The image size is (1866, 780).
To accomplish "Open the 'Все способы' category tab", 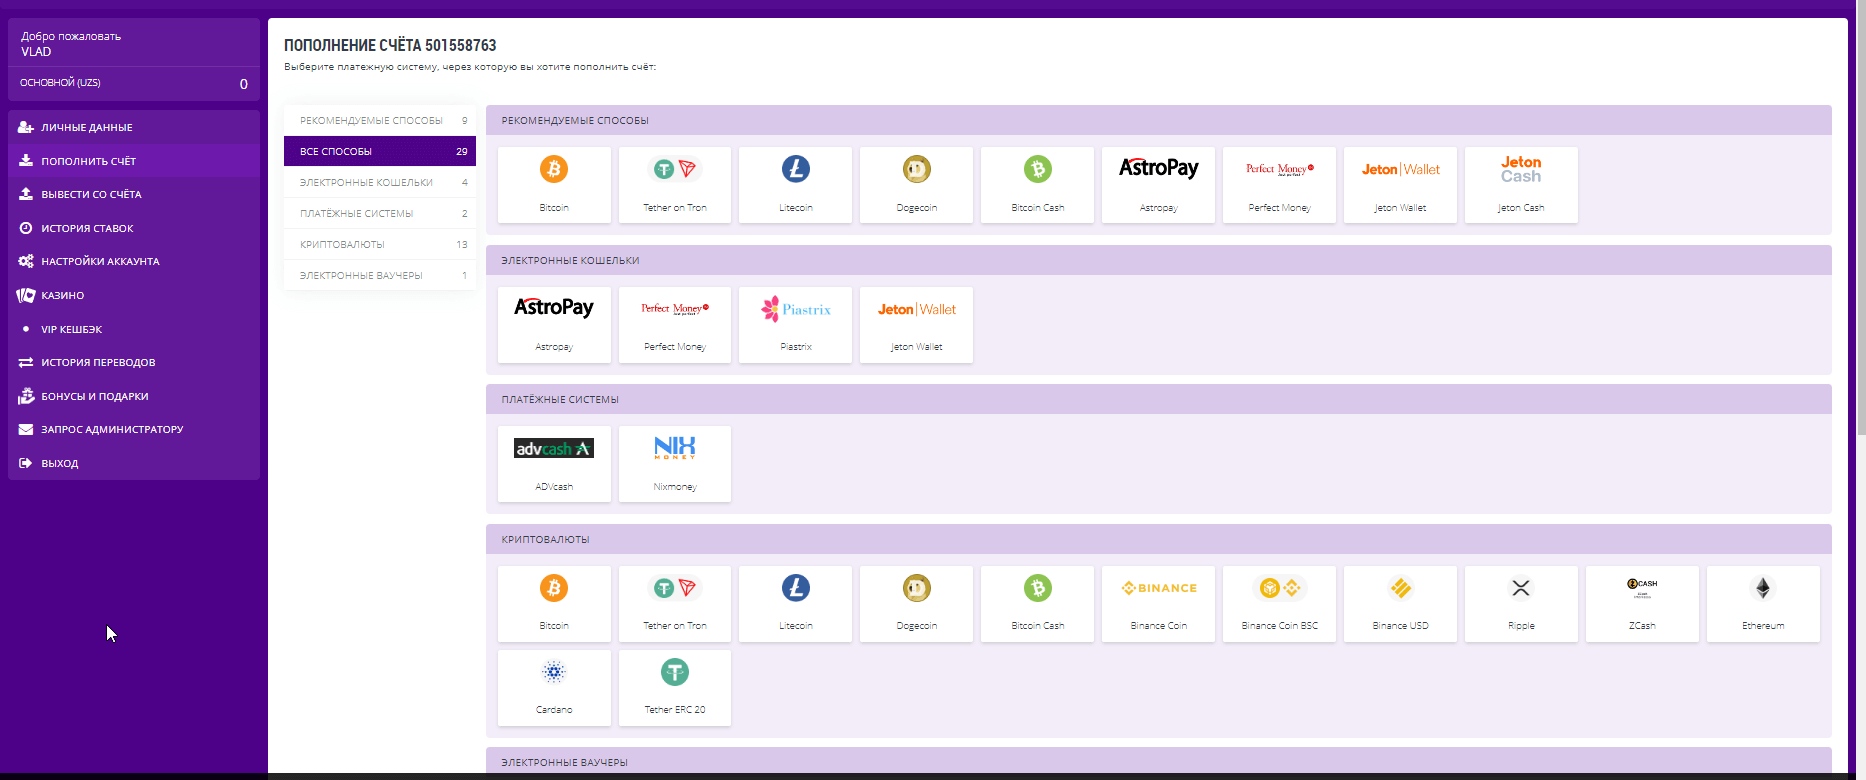I will [379, 151].
